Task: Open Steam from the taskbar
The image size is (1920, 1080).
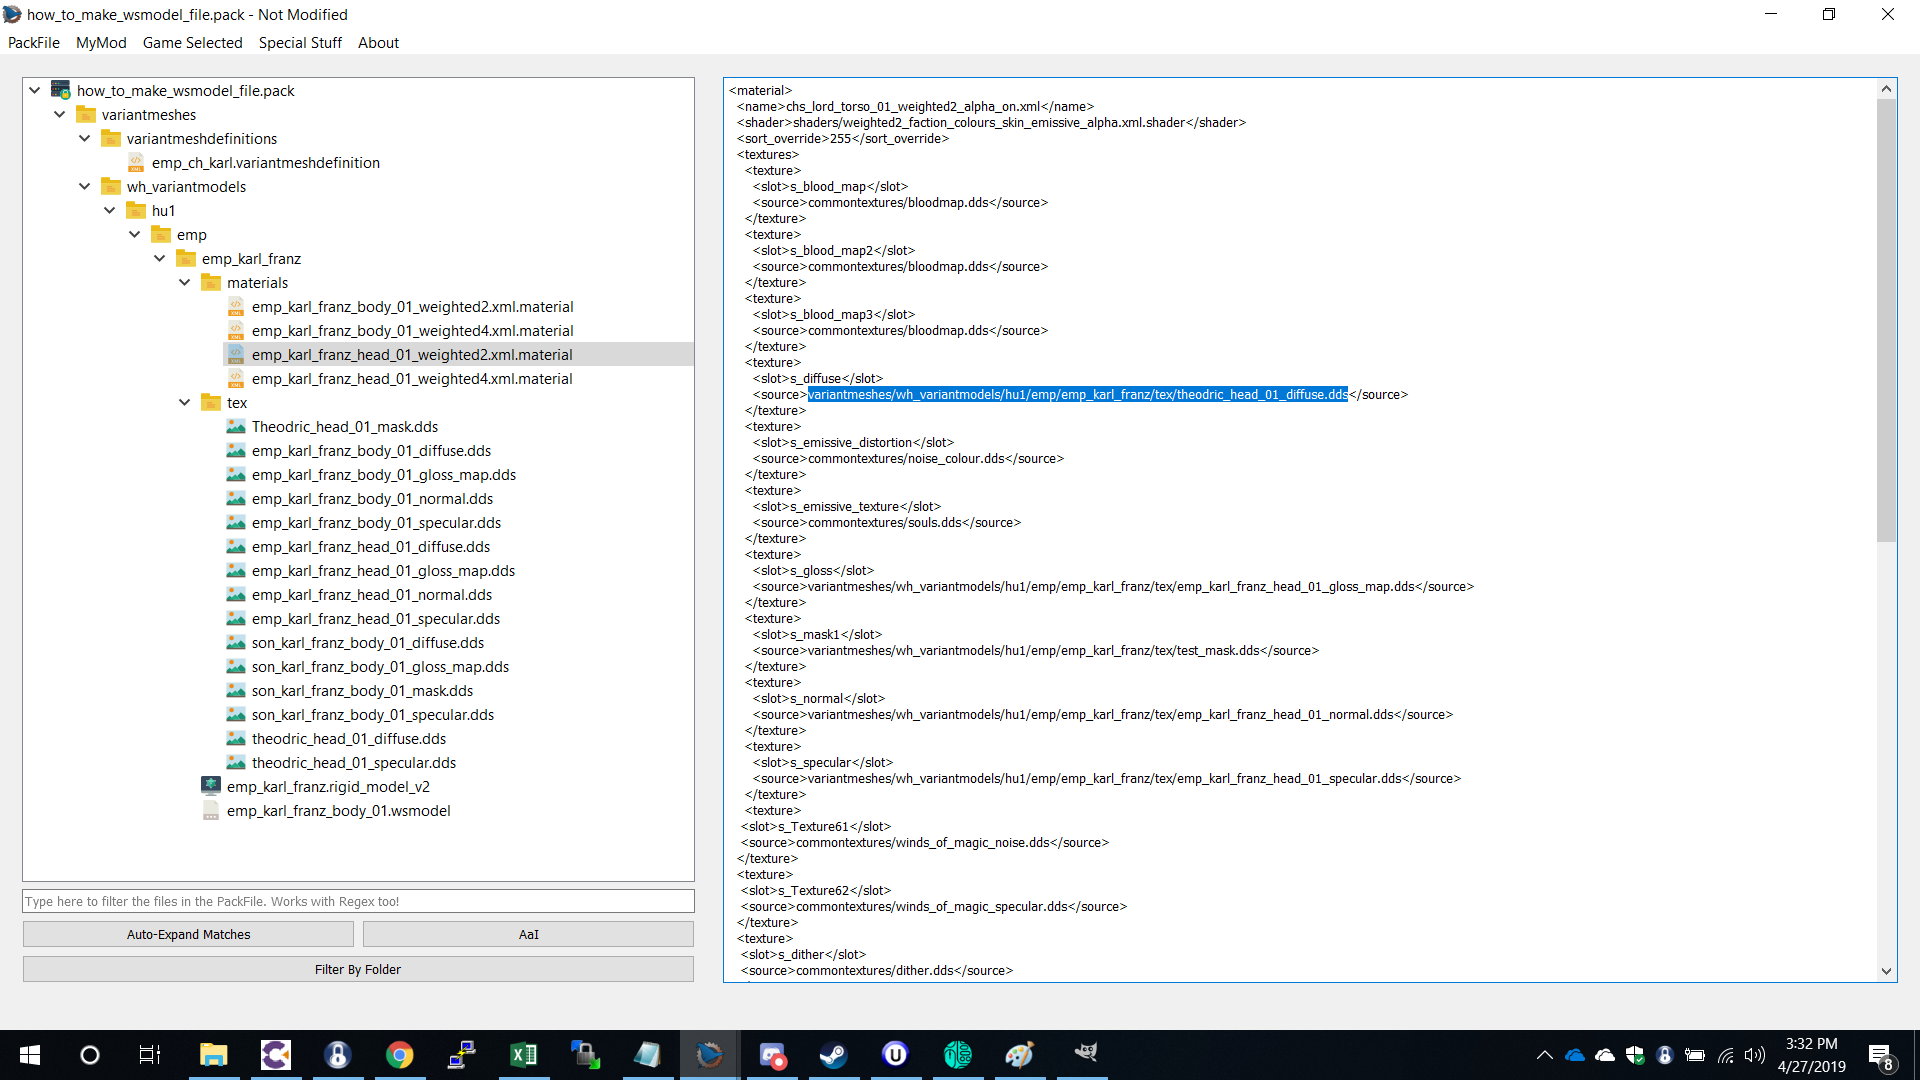Action: (x=833, y=1054)
